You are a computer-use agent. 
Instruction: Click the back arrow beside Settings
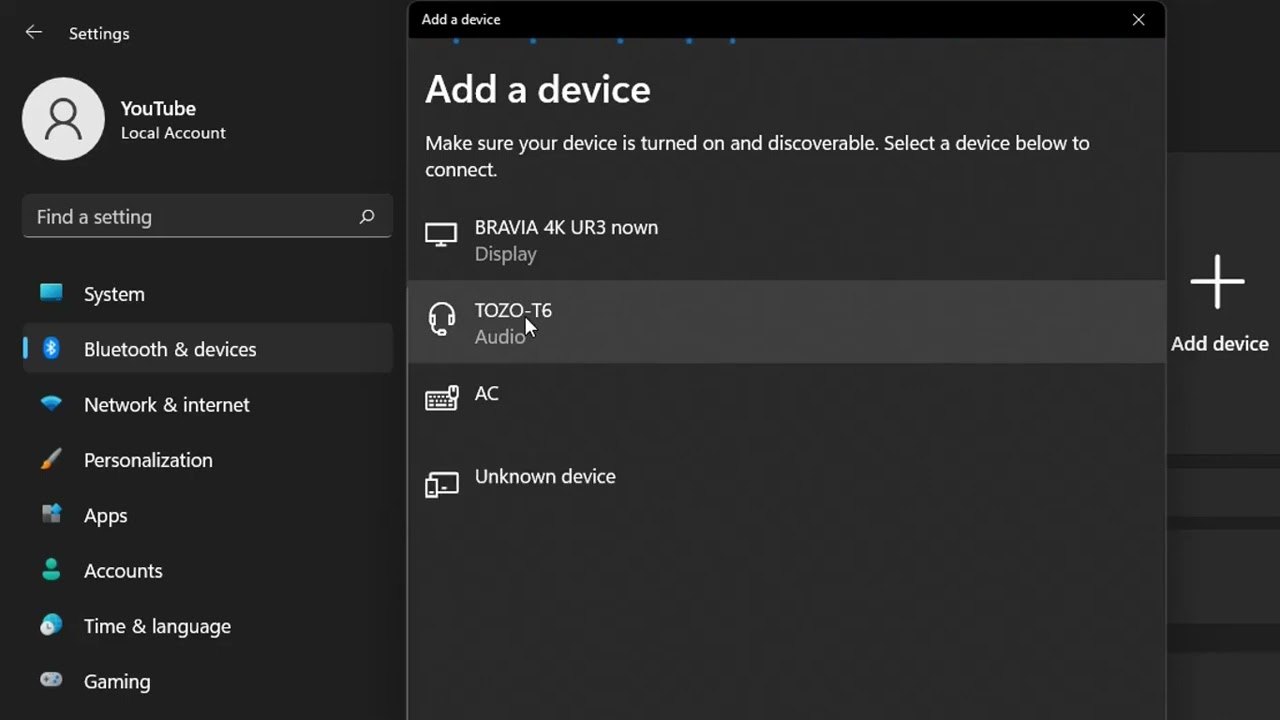(33, 33)
